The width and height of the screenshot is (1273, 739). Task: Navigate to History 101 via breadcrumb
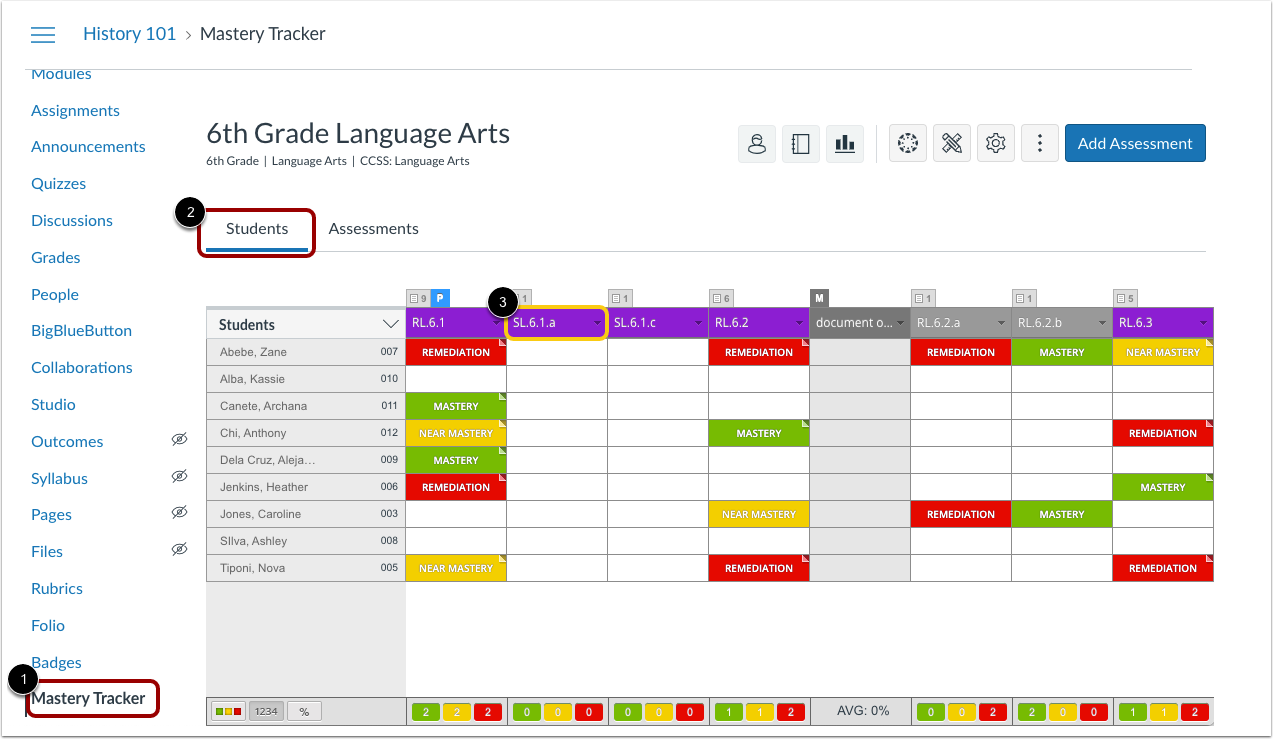130,33
